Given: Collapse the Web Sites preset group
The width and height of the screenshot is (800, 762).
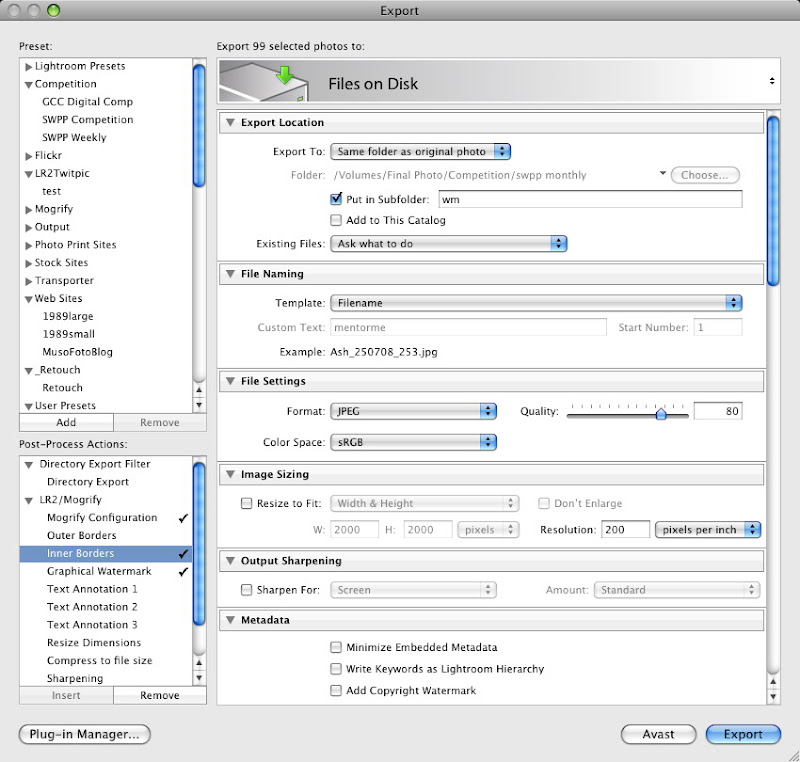Looking at the screenshot, I should pyautogui.click(x=29, y=299).
